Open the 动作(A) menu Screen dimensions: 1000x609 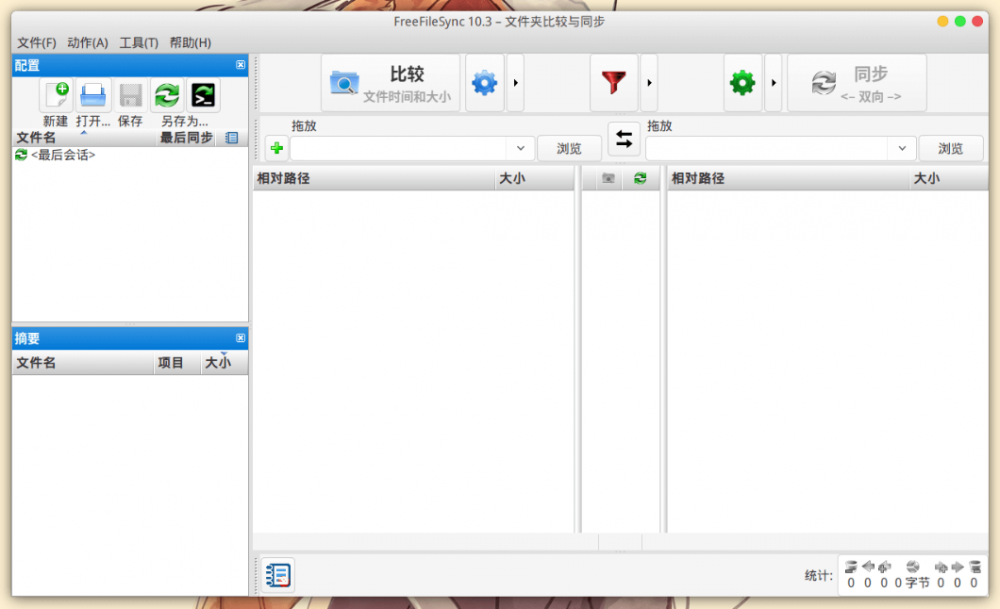coord(87,43)
